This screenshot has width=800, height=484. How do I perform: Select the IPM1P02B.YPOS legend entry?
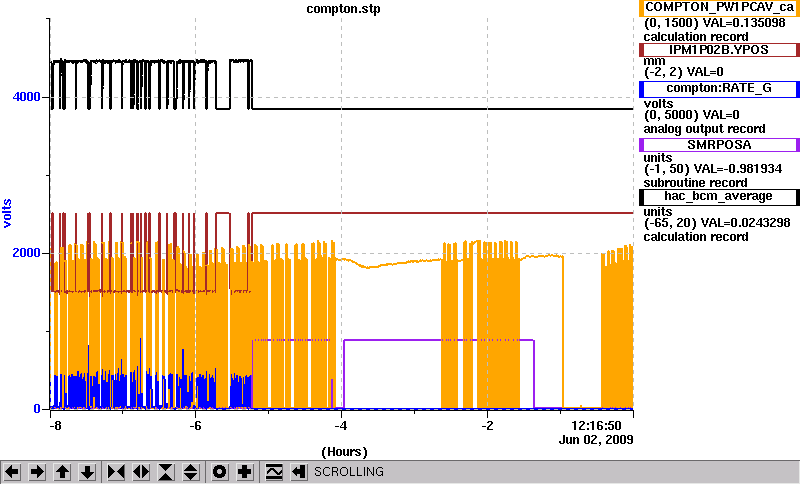(719, 50)
